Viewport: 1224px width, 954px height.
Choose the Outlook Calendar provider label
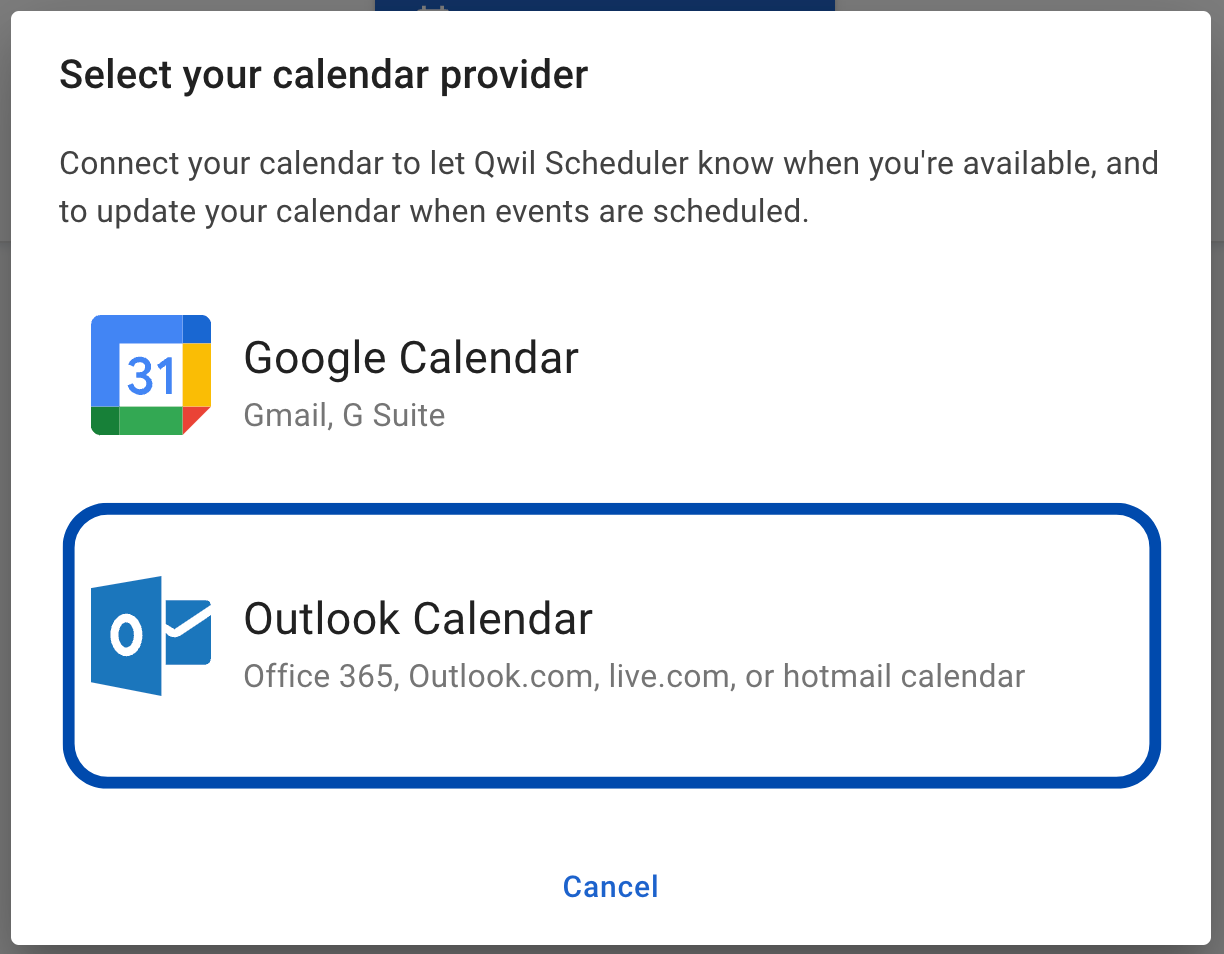point(418,618)
